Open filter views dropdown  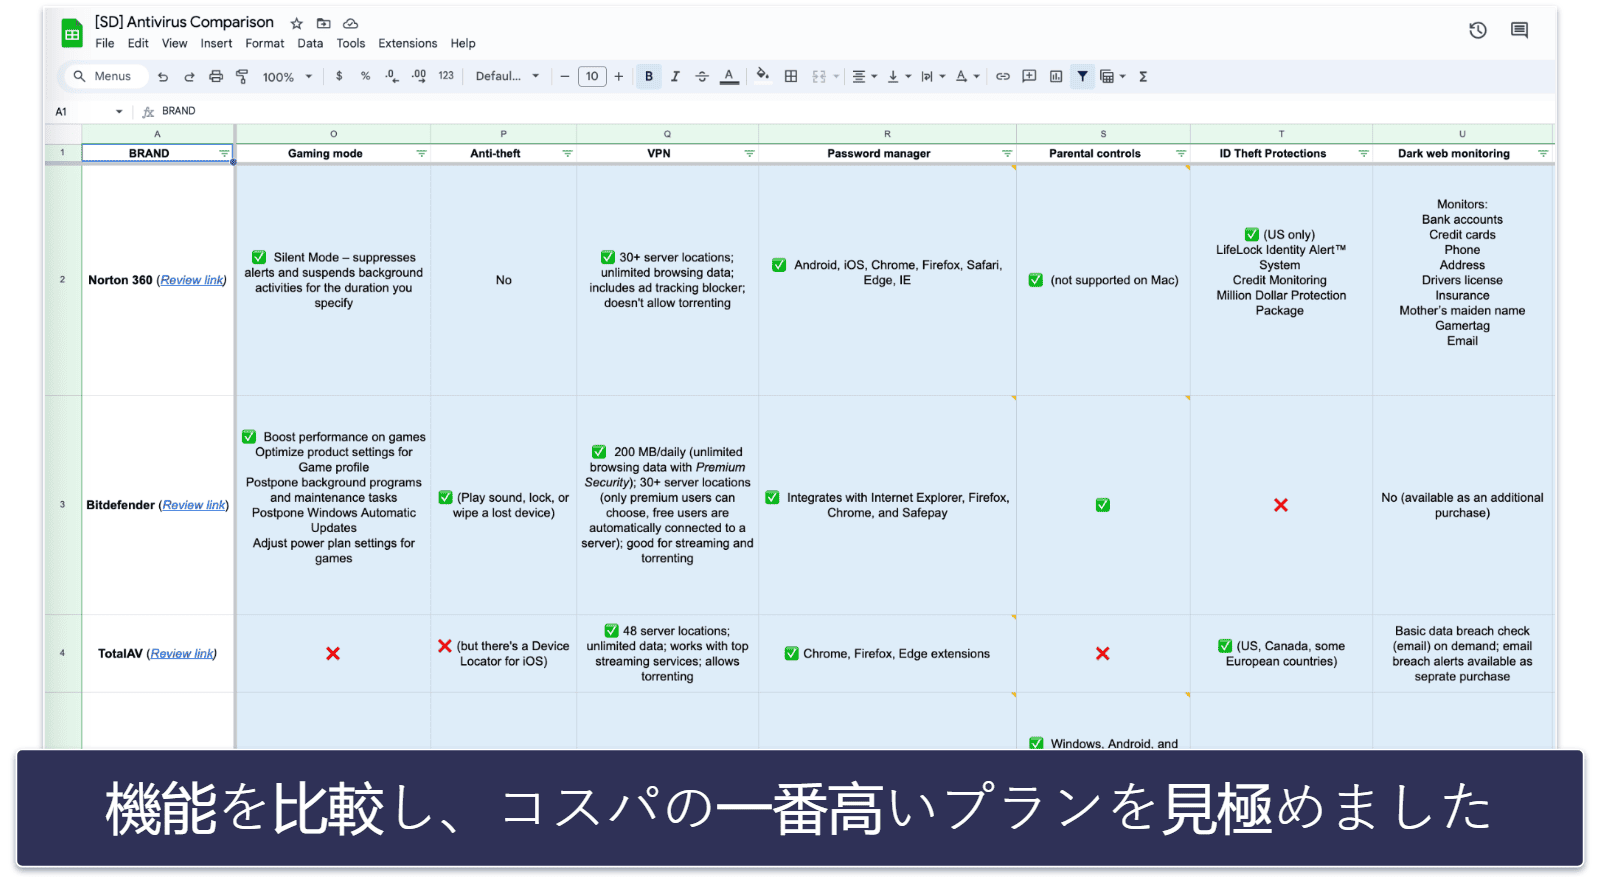click(1113, 76)
